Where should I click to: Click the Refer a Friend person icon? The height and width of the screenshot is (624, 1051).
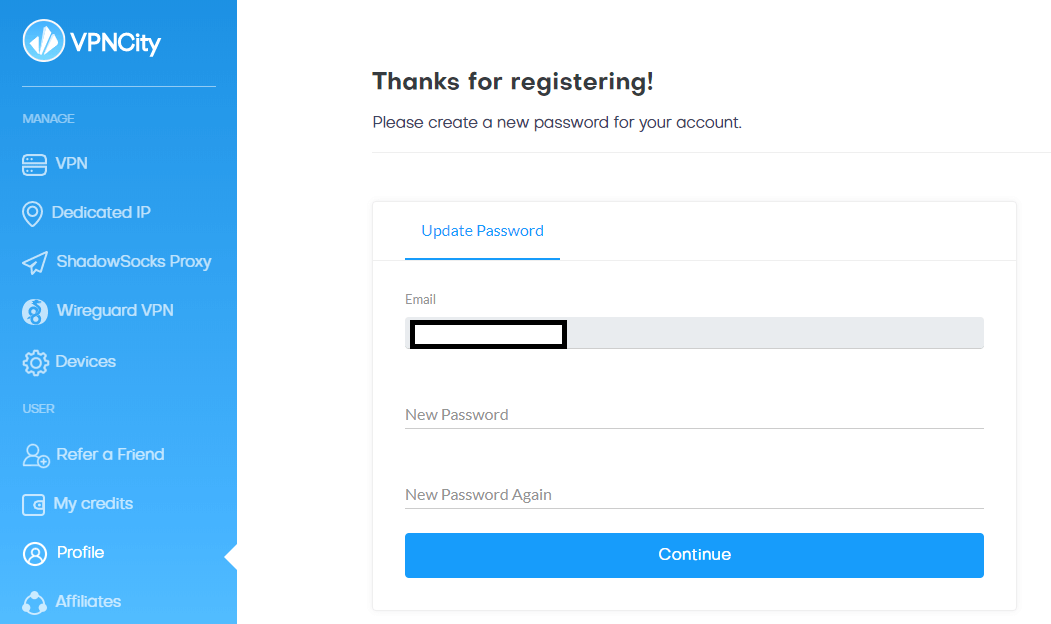(36, 456)
